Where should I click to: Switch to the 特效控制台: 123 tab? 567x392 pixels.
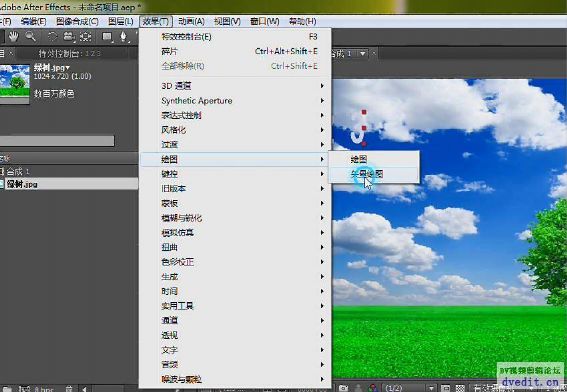69,54
